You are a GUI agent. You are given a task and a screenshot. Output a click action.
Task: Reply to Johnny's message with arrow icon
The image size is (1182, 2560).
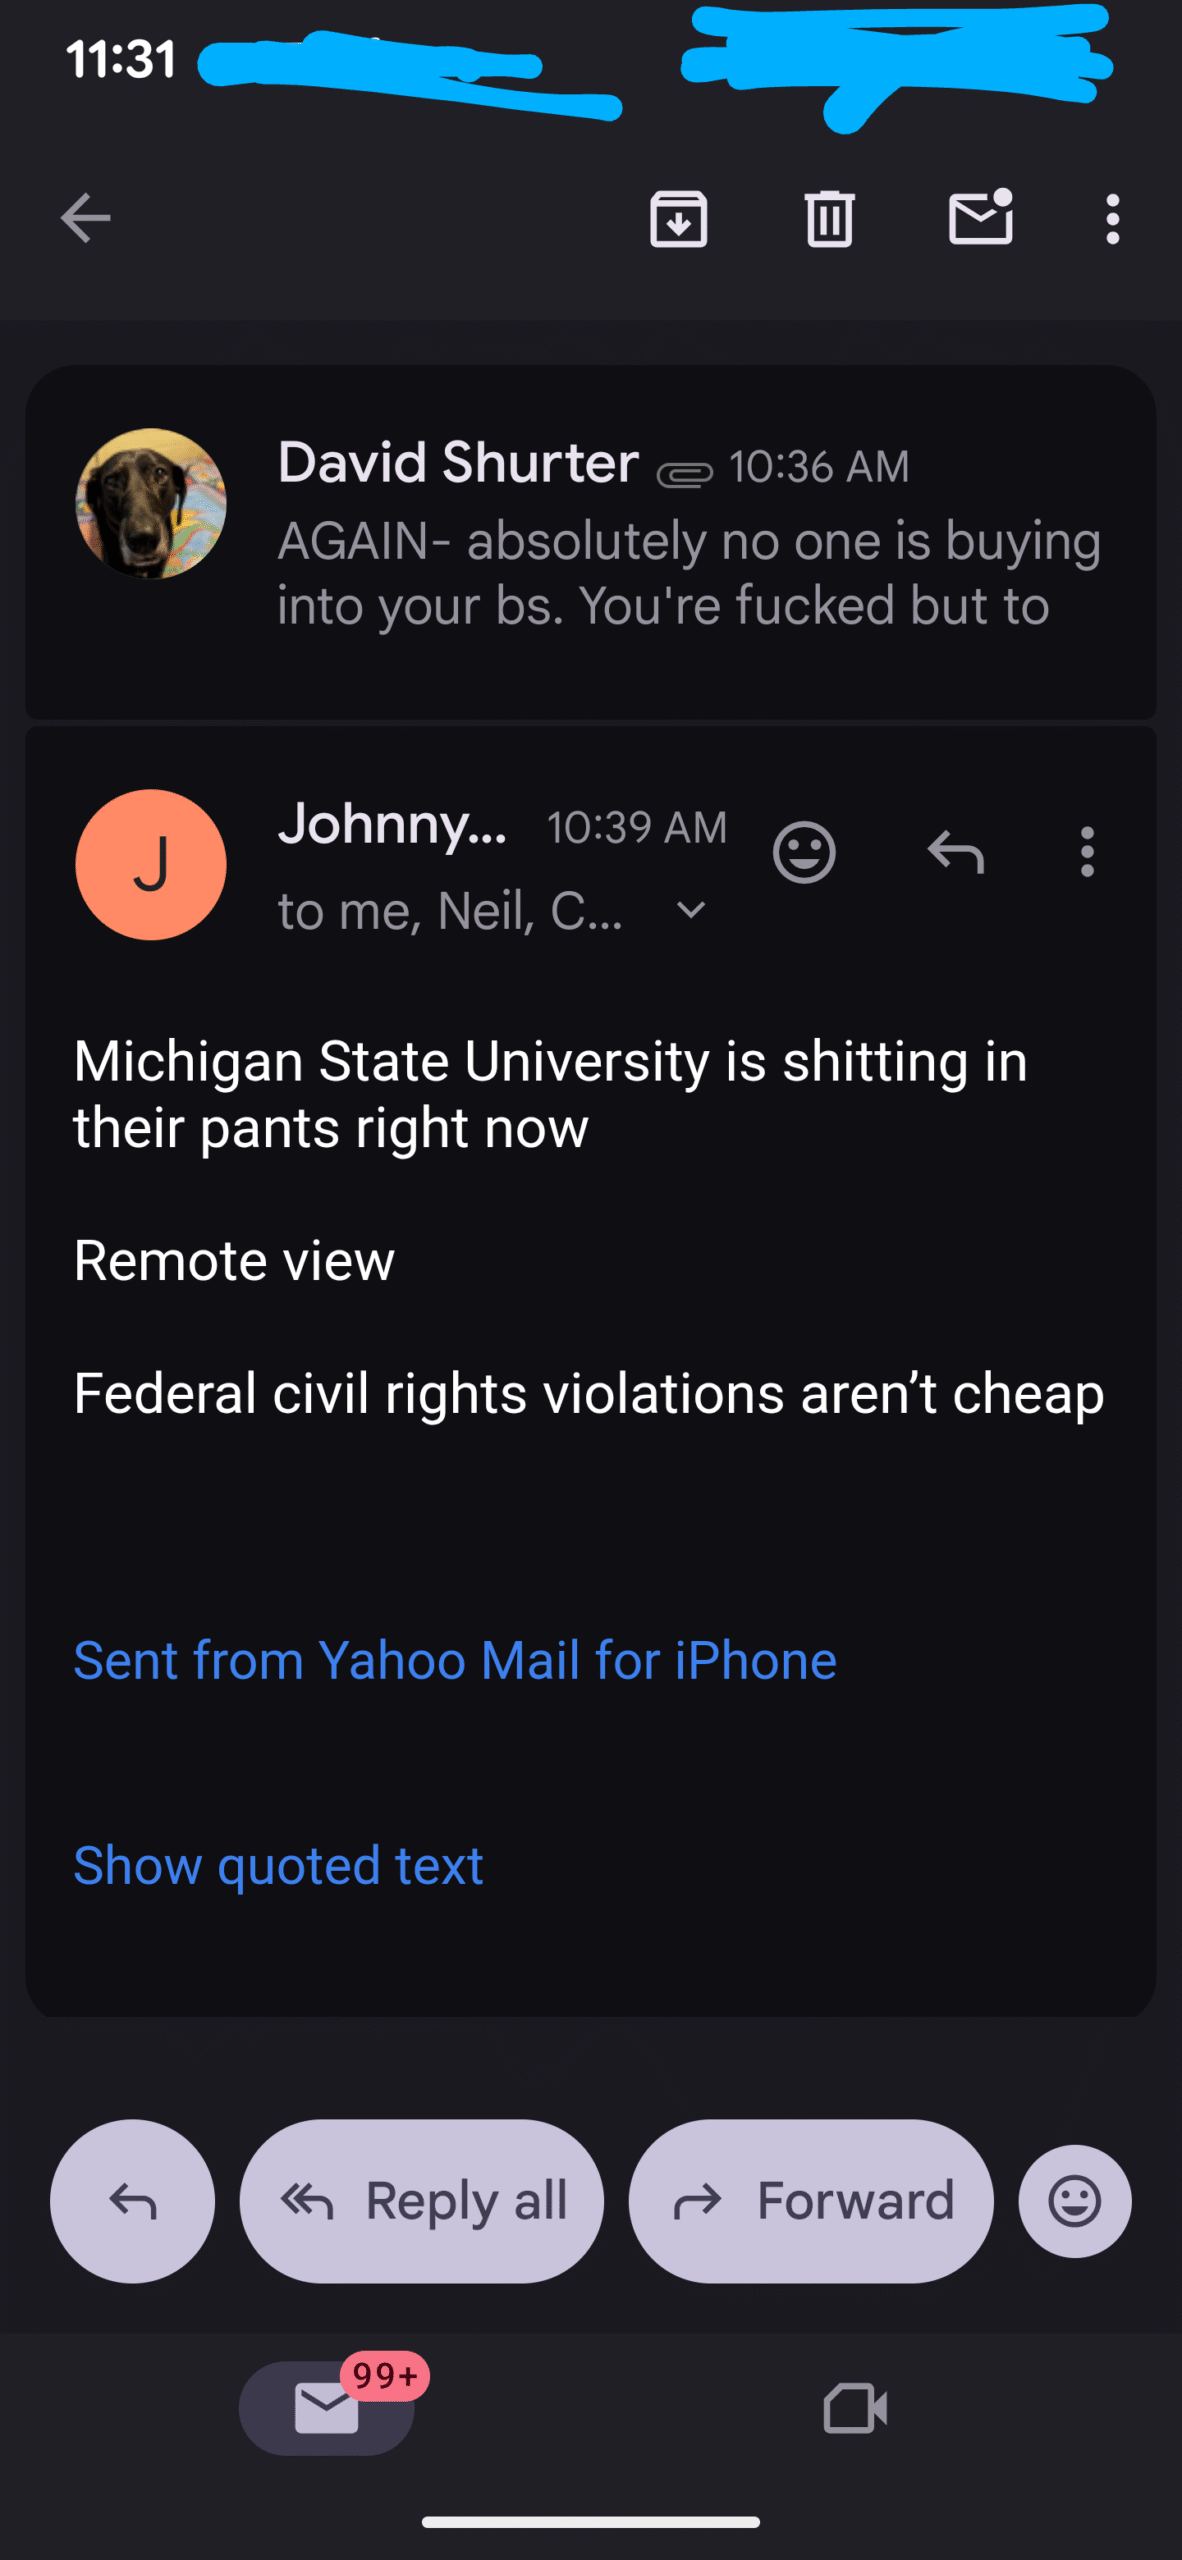click(956, 853)
